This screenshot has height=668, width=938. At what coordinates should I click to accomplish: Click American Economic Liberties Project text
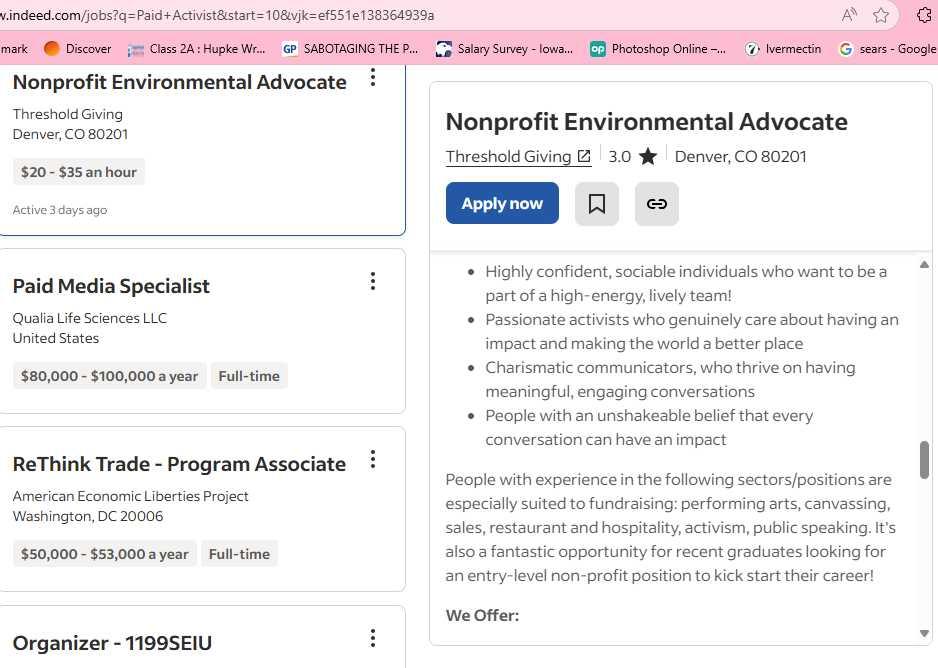tap(130, 496)
